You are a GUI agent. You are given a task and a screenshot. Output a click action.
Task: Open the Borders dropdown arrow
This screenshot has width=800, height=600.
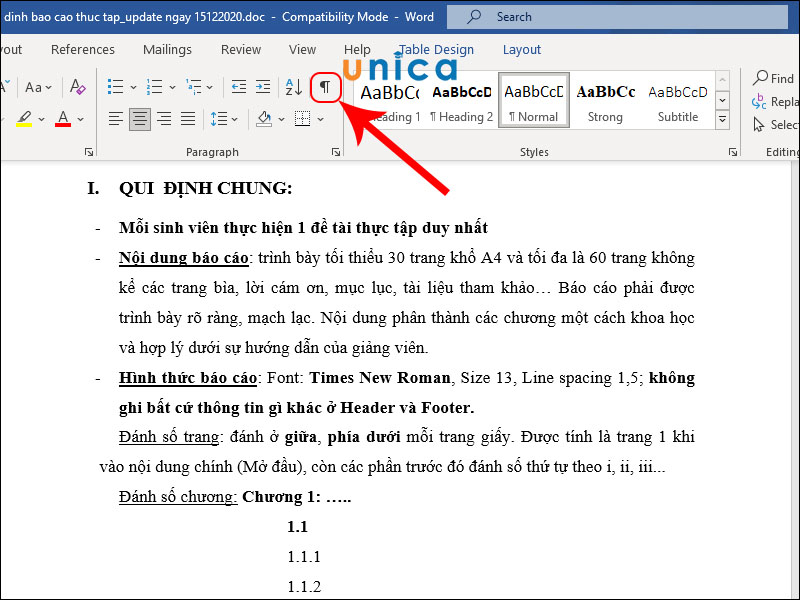click(318, 118)
